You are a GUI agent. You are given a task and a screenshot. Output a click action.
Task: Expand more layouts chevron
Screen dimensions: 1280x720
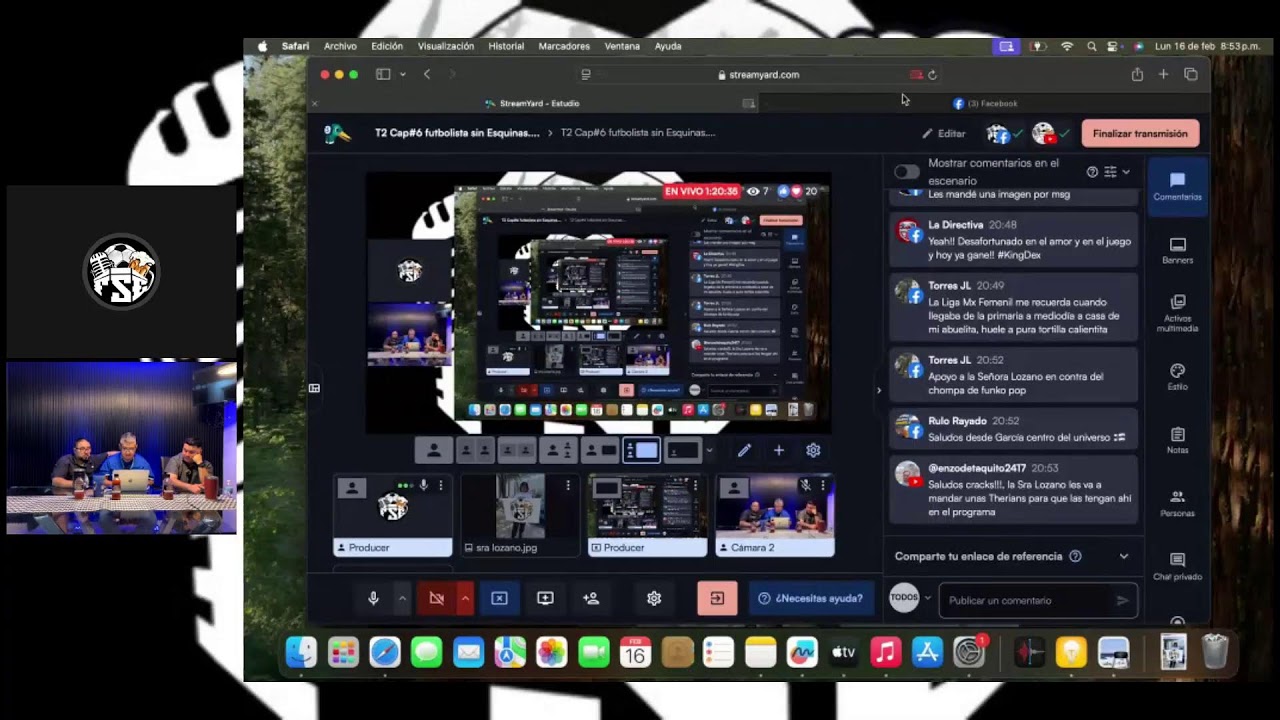pos(709,451)
